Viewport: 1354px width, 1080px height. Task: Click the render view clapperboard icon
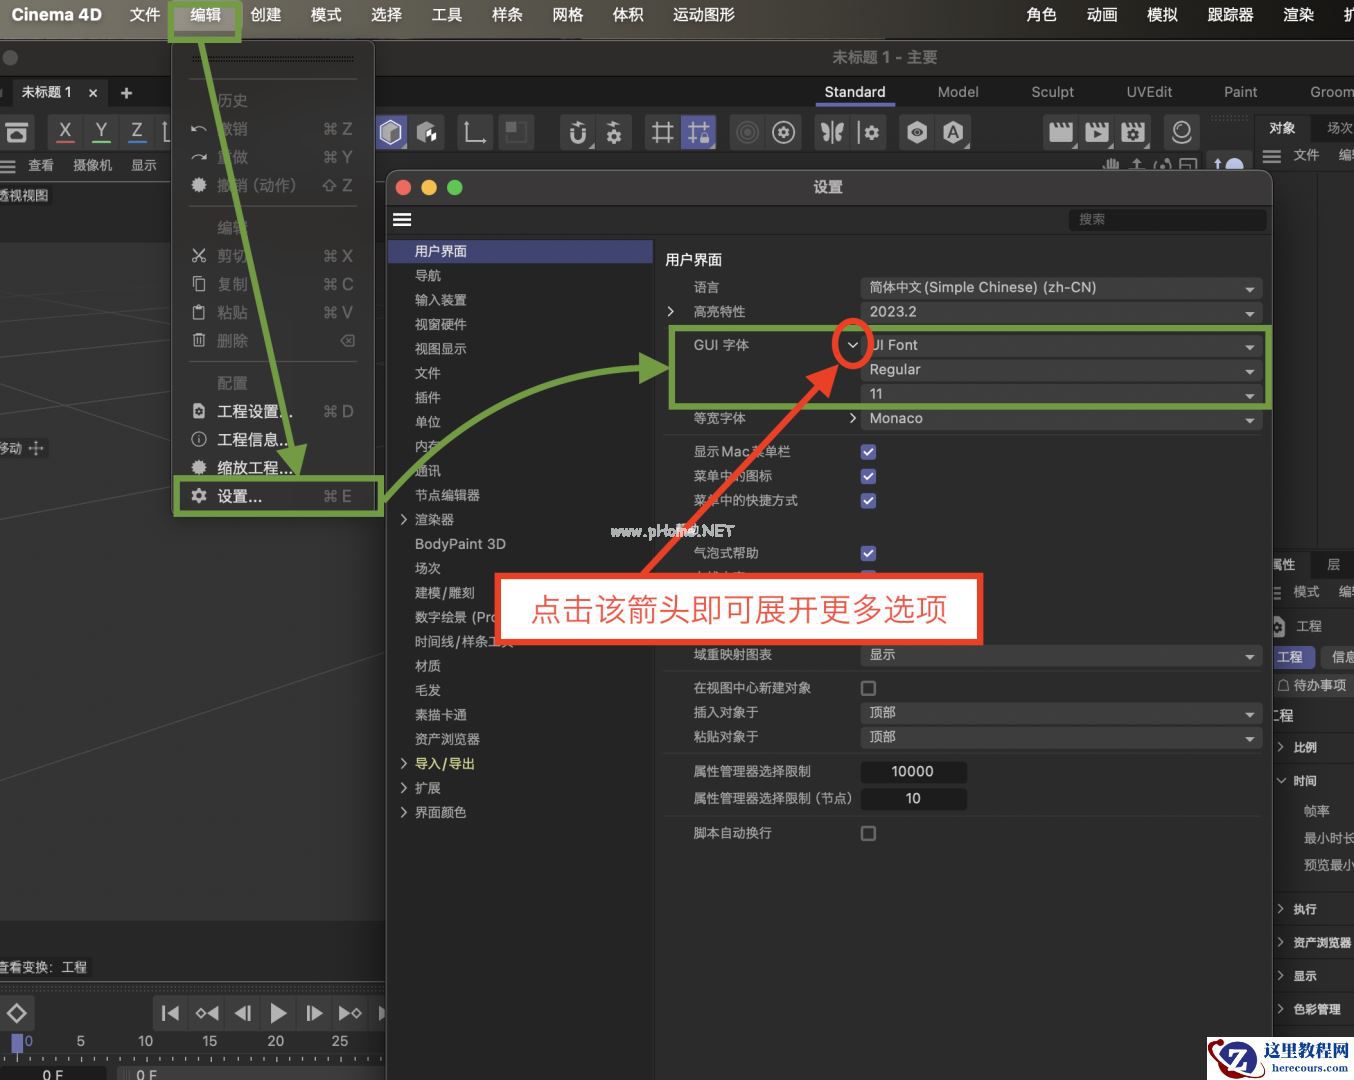tap(1060, 132)
